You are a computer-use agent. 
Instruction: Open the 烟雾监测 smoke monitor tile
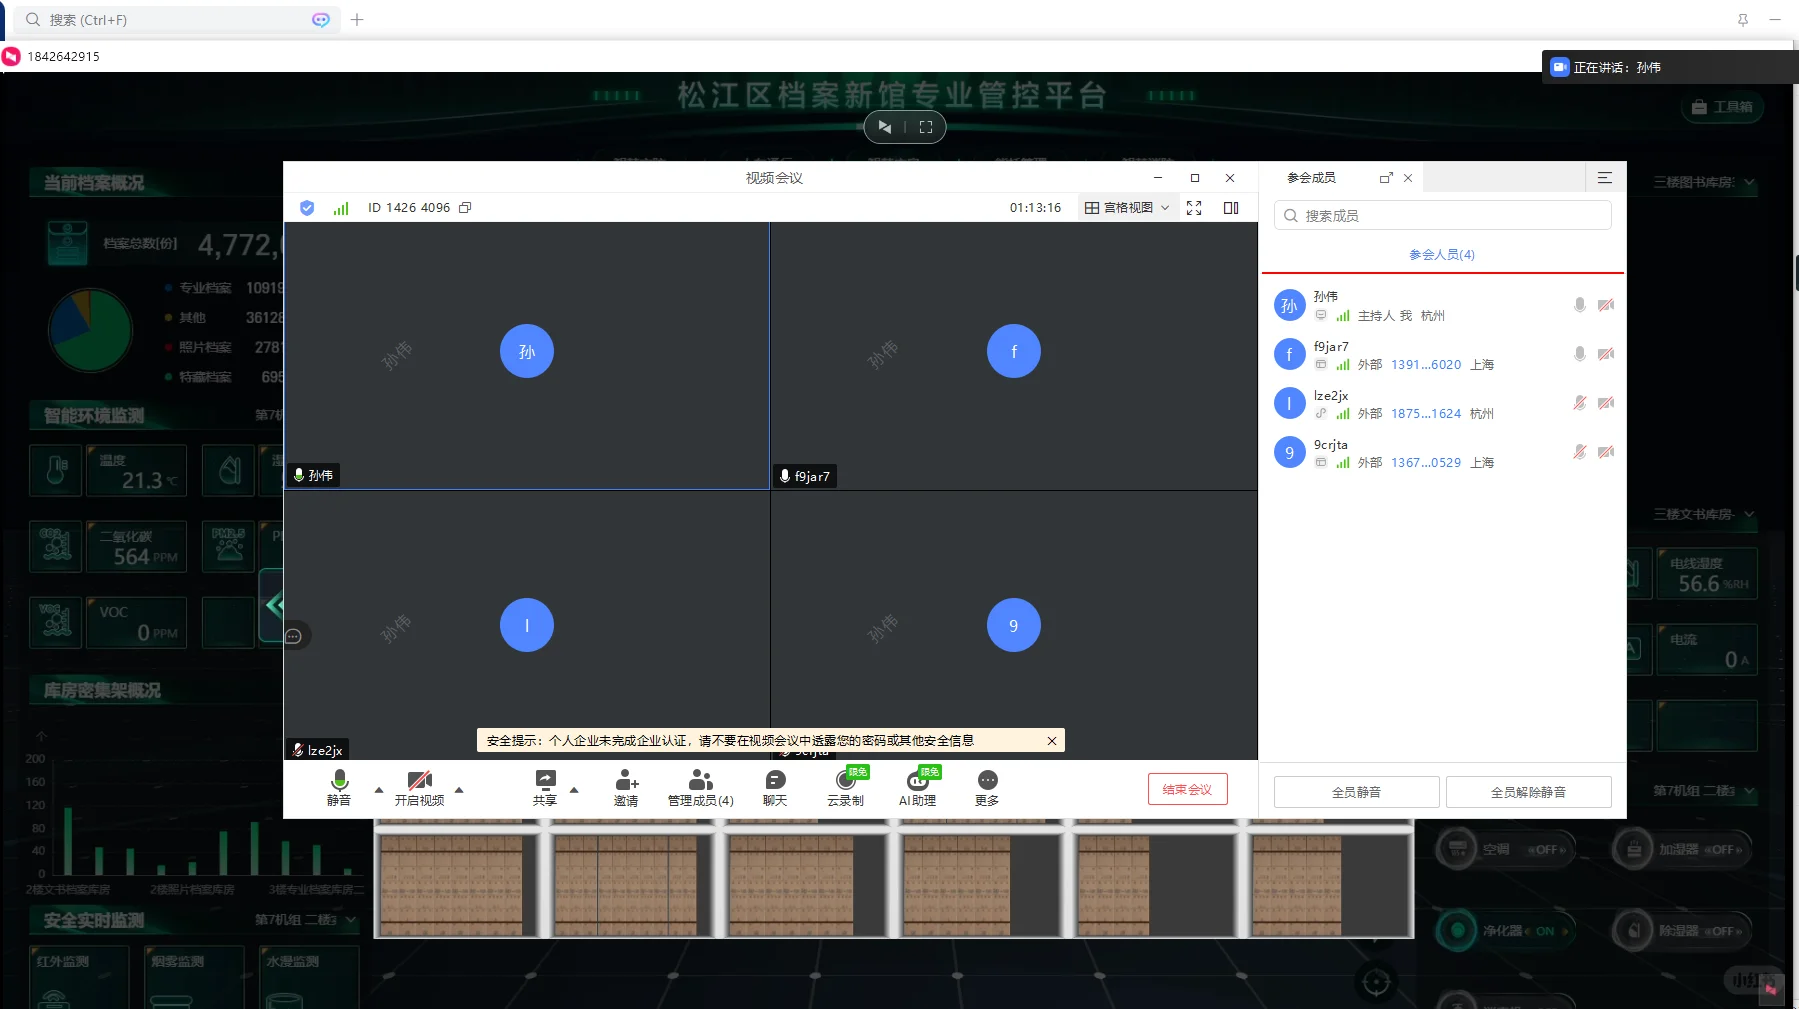pos(195,977)
